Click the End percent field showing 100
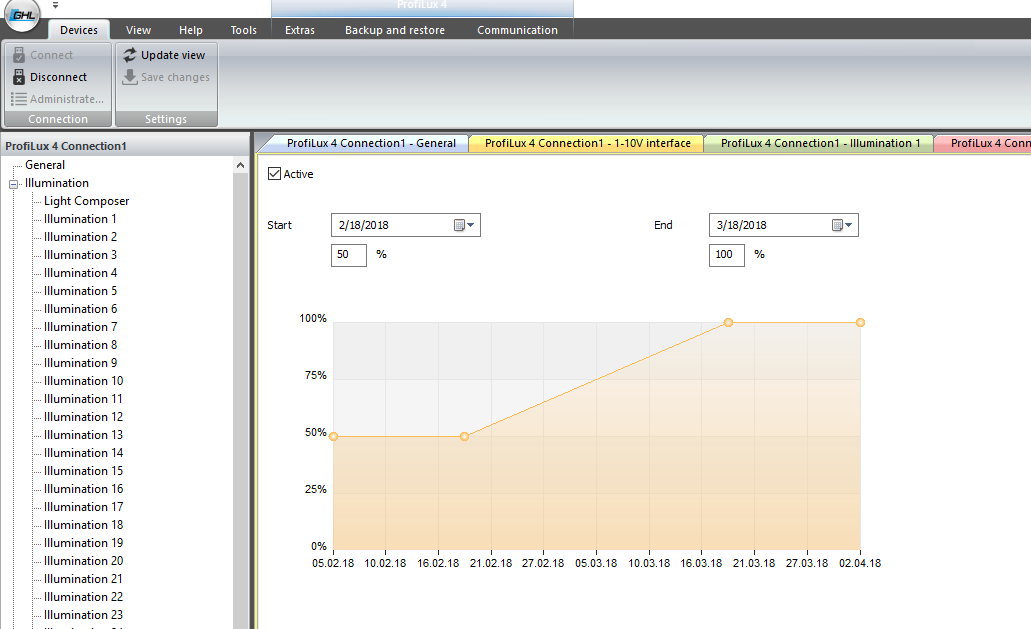 727,255
